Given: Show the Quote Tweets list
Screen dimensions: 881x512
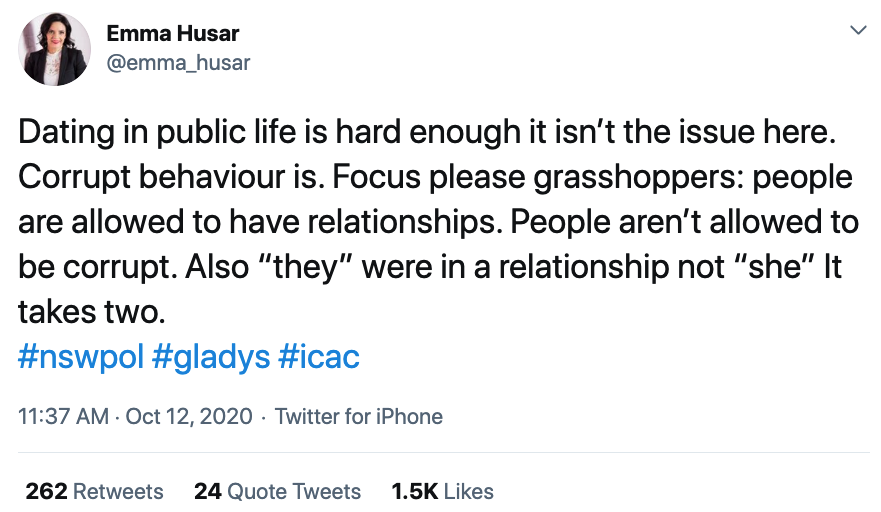Looking at the screenshot, I should click(294, 491).
